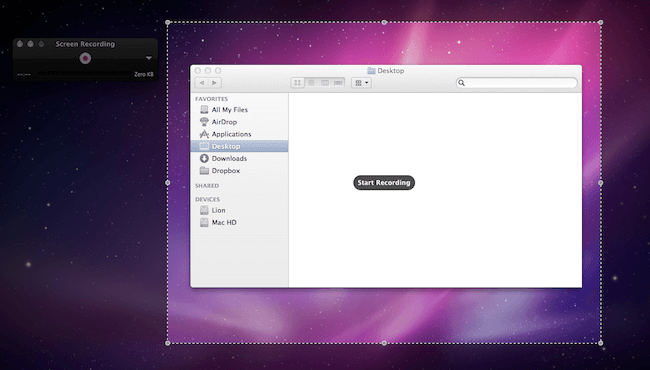
Task: Click the bottom-right selection handle
Action: [x=601, y=343]
